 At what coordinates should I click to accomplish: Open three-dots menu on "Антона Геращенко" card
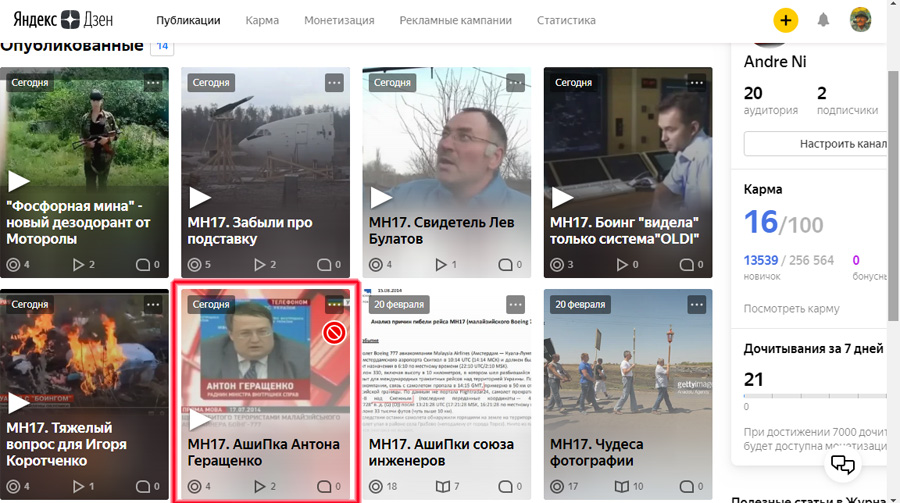(334, 304)
